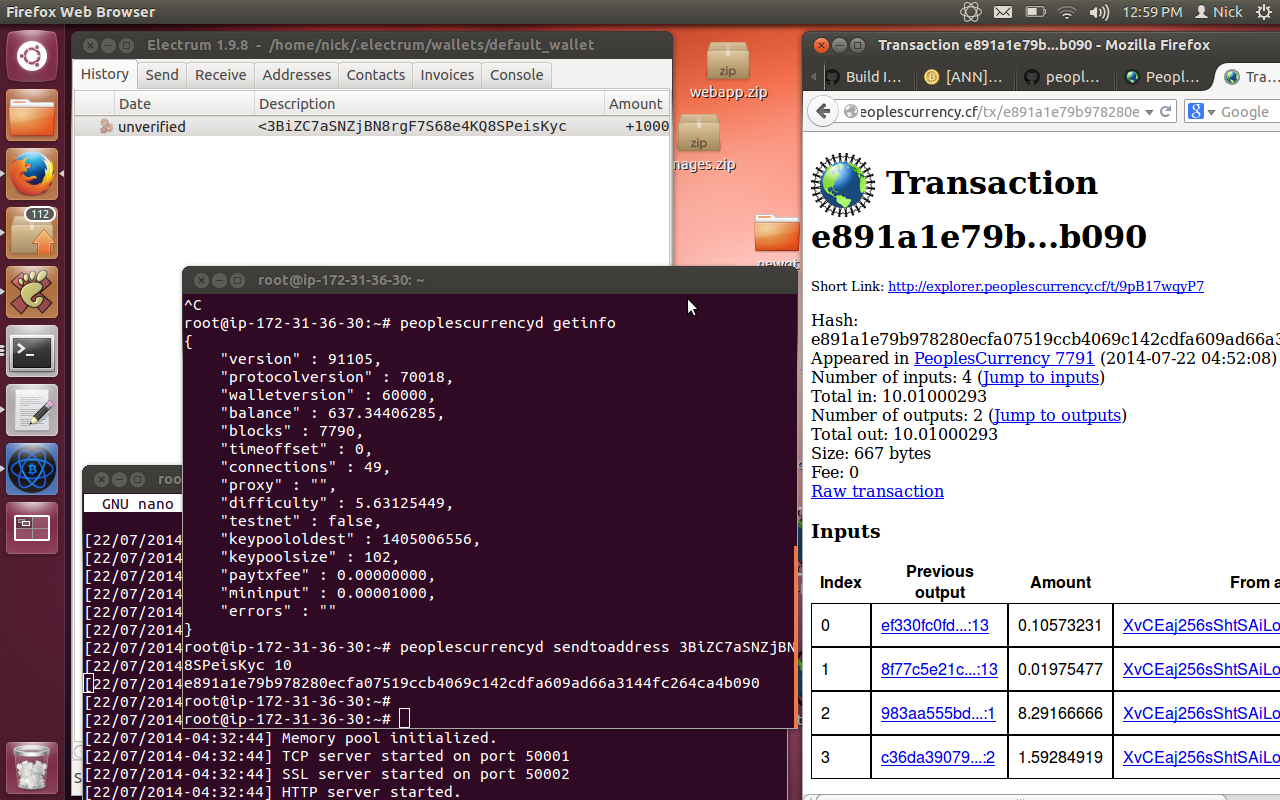This screenshot has height=800, width=1280.
Task: Reload the page in Firefox
Action: (x=1166, y=112)
